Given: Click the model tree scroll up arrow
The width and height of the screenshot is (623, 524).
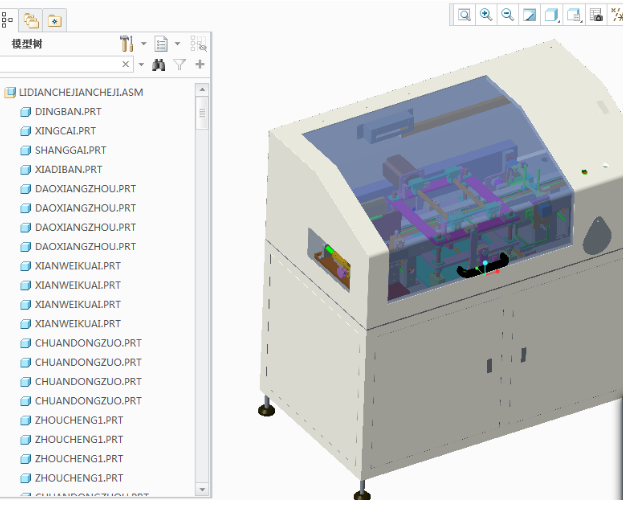Looking at the screenshot, I should 202,89.
